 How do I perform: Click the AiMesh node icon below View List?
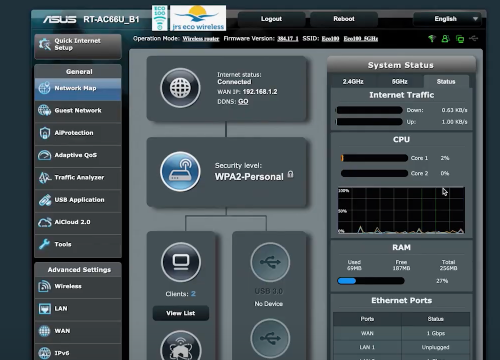click(181, 346)
